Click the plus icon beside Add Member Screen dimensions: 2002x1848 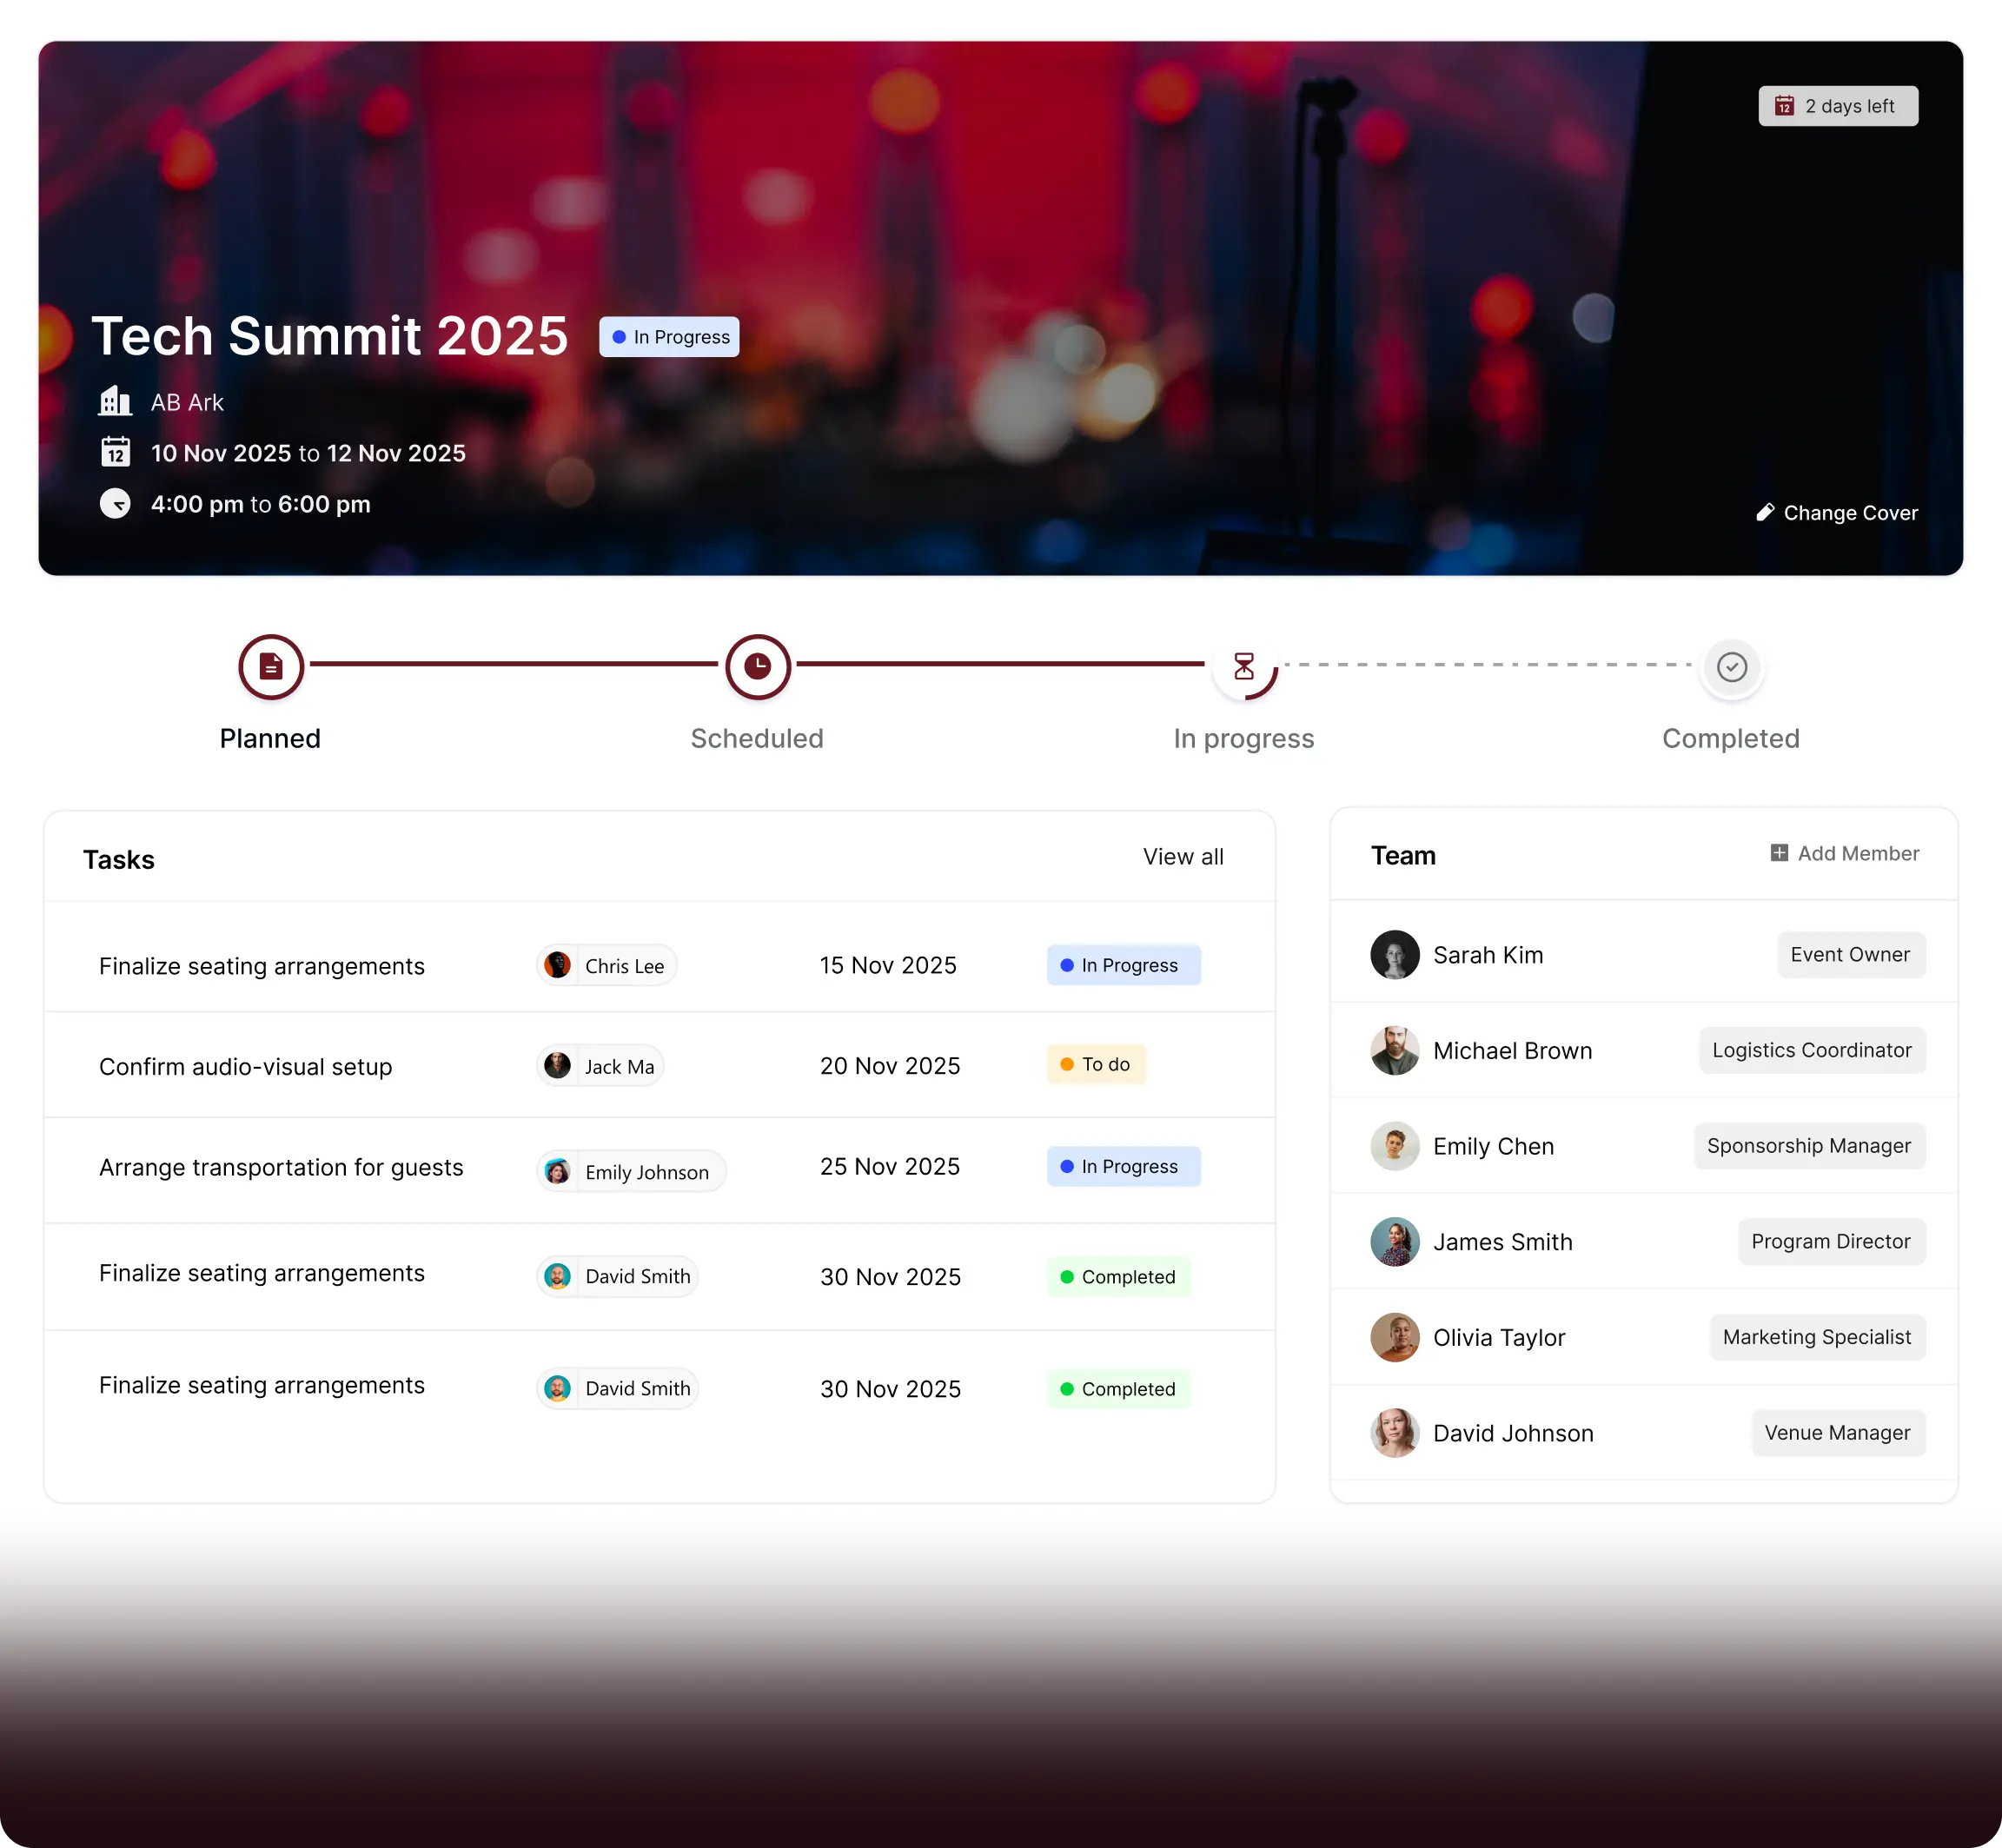(x=1779, y=853)
